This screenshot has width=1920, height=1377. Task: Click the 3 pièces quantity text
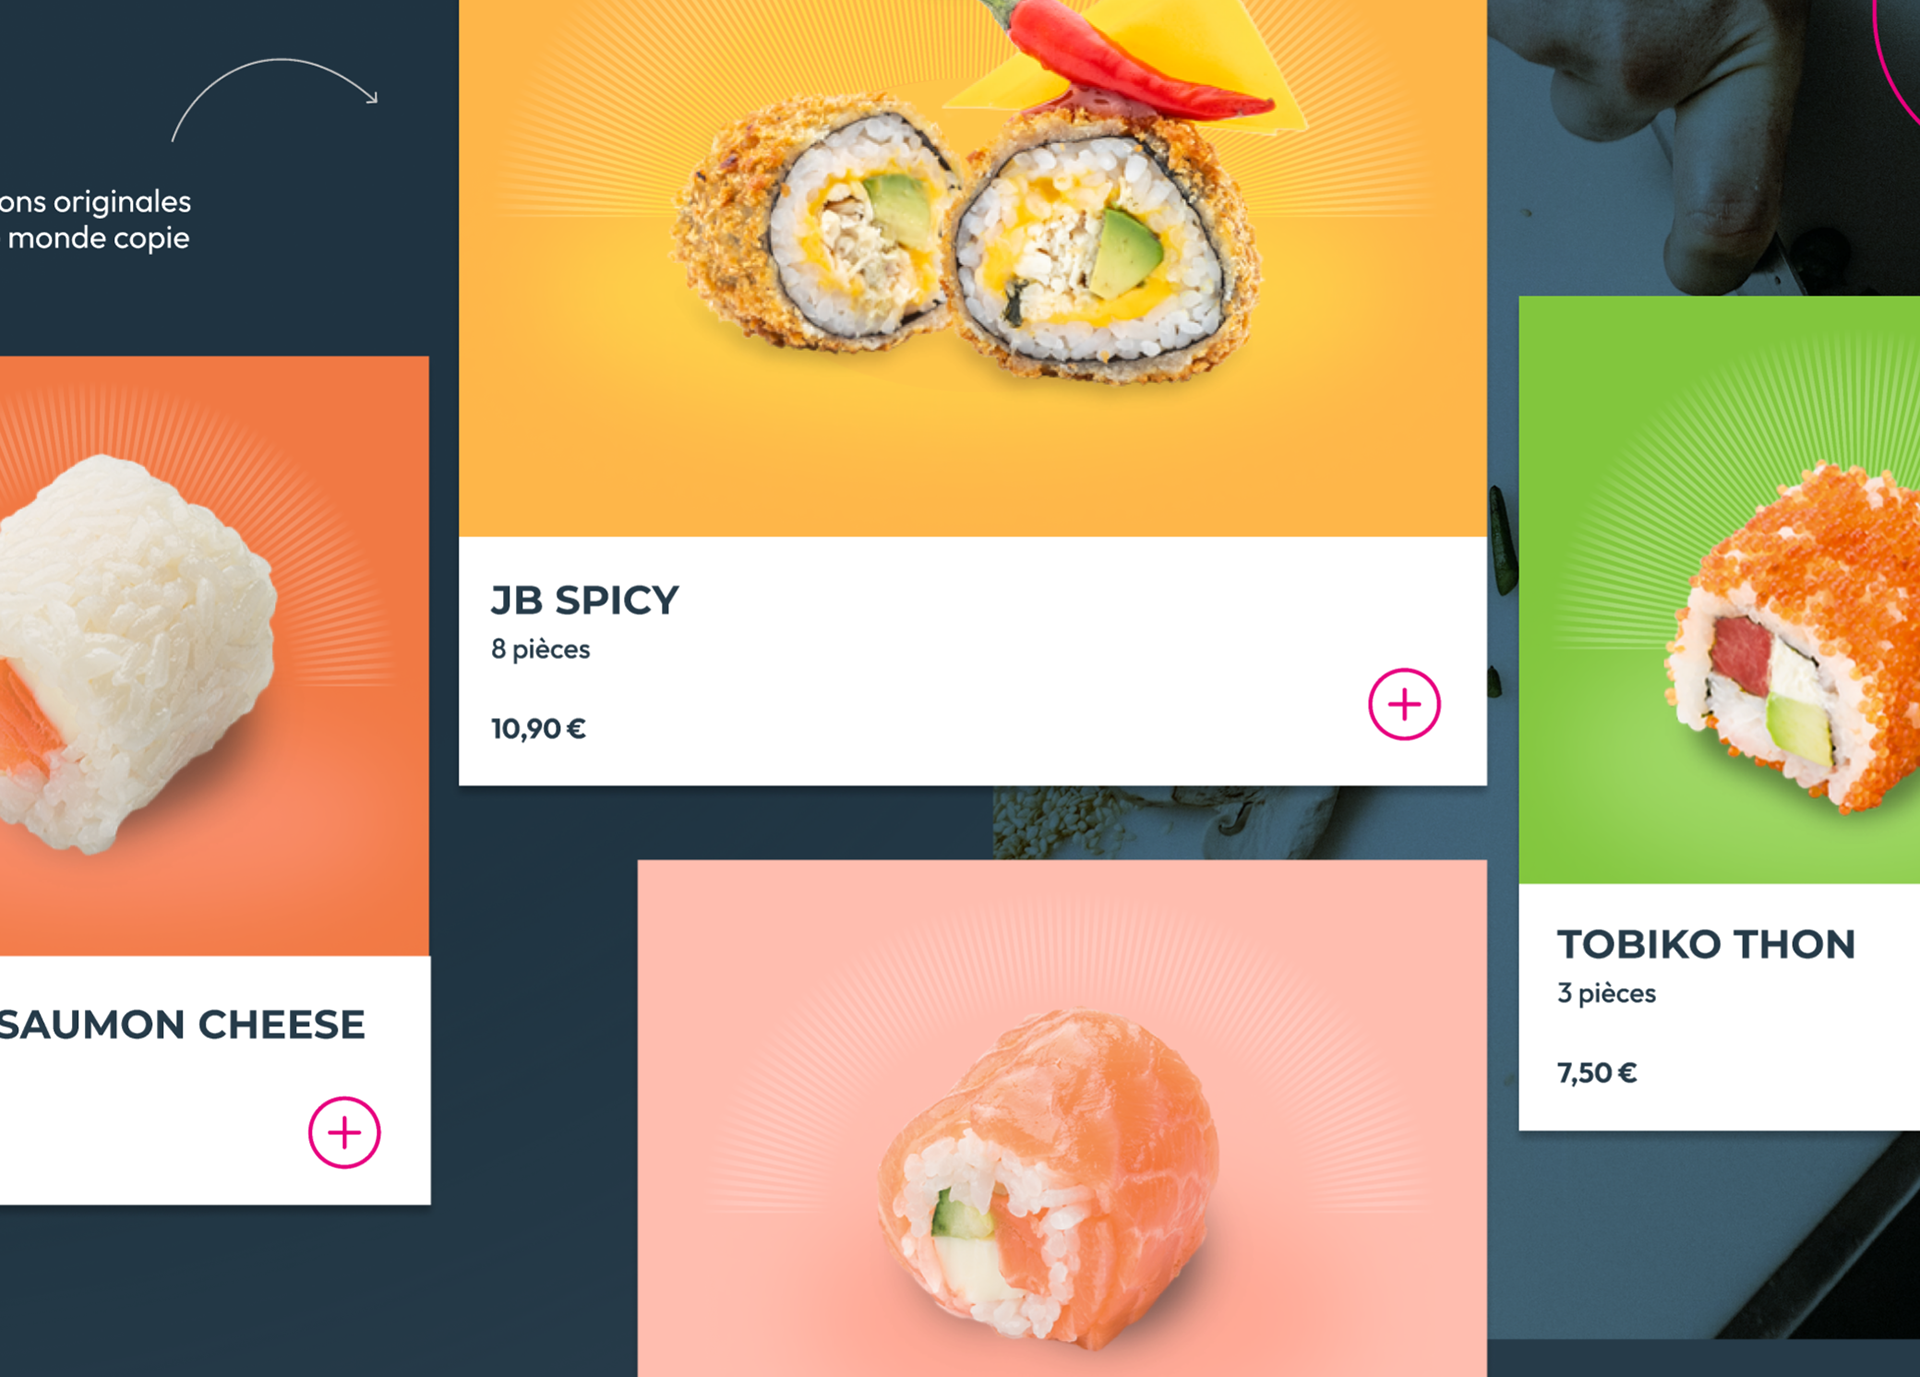(1606, 993)
